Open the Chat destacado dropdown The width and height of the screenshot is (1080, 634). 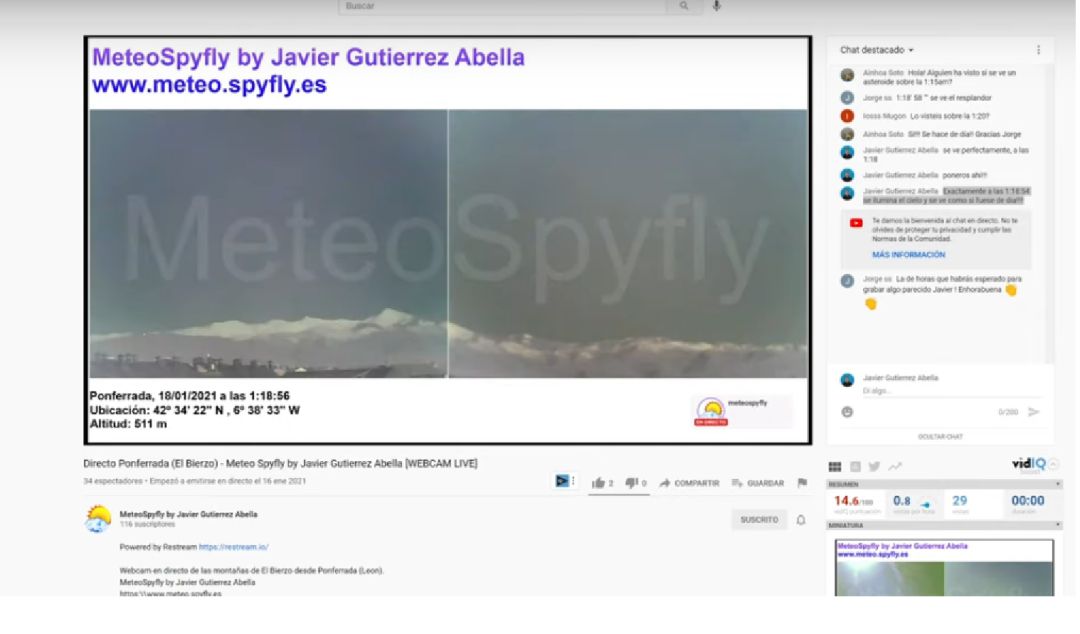click(876, 50)
